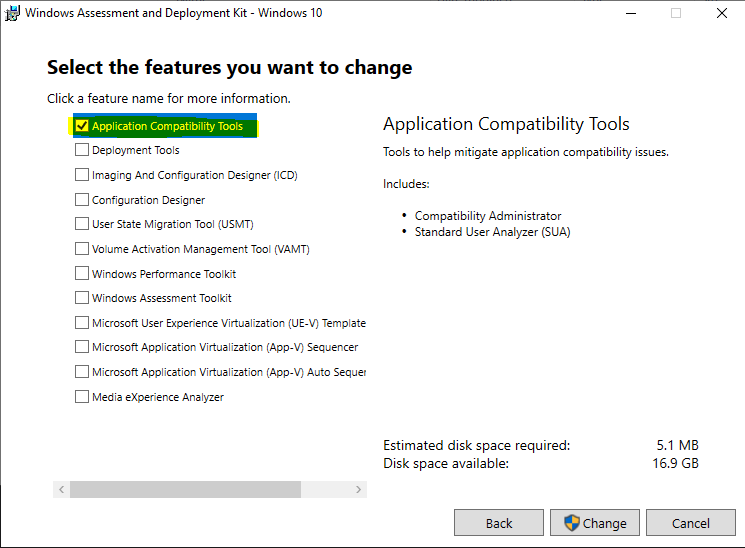Check the Windows Performance Toolkit box
The image size is (745, 548).
click(82, 274)
